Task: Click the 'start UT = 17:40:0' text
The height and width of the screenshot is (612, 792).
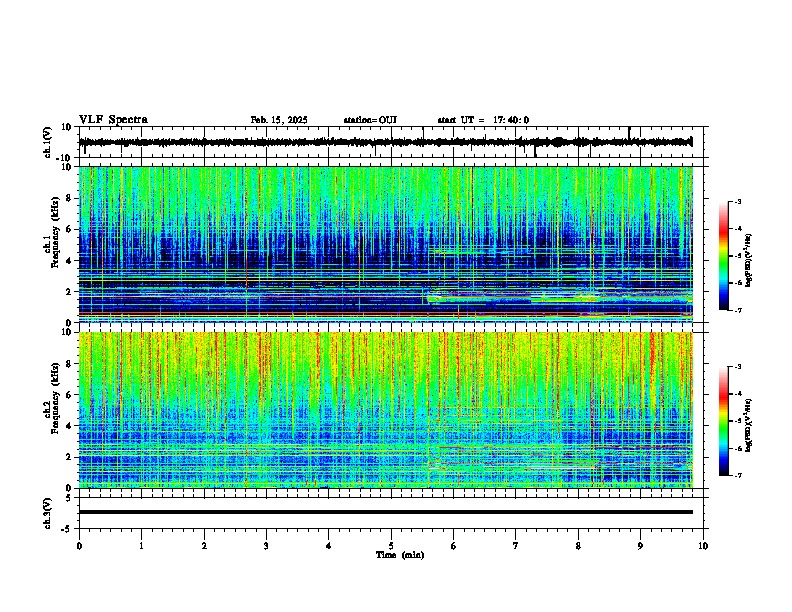Action: tap(483, 120)
